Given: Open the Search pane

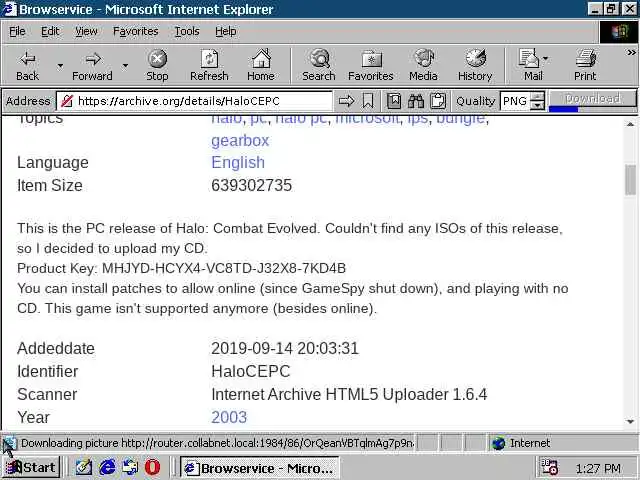Looking at the screenshot, I should [319, 66].
